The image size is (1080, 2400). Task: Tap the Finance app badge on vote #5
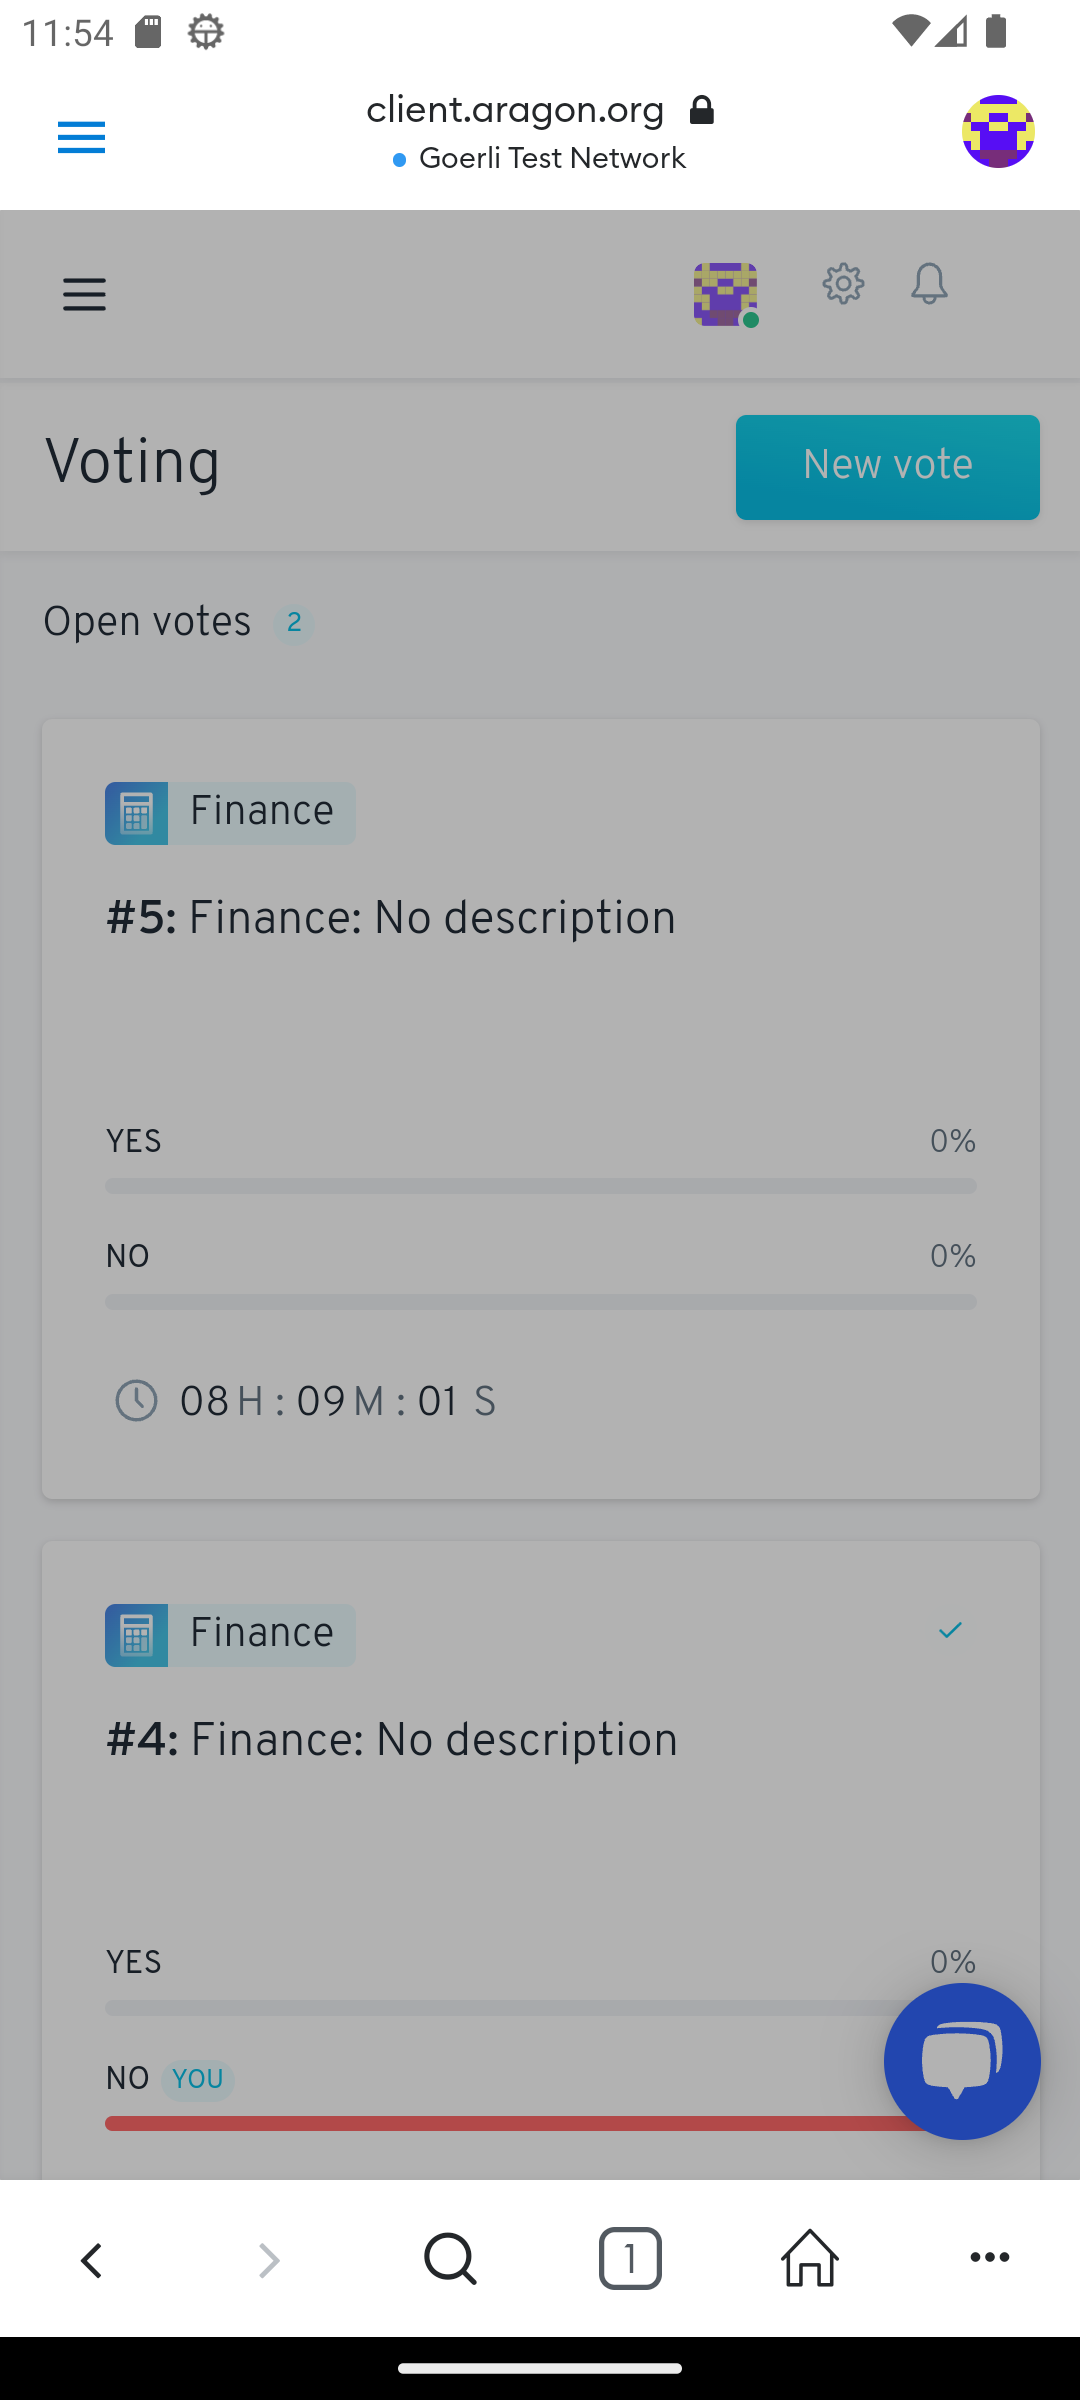click(x=230, y=813)
